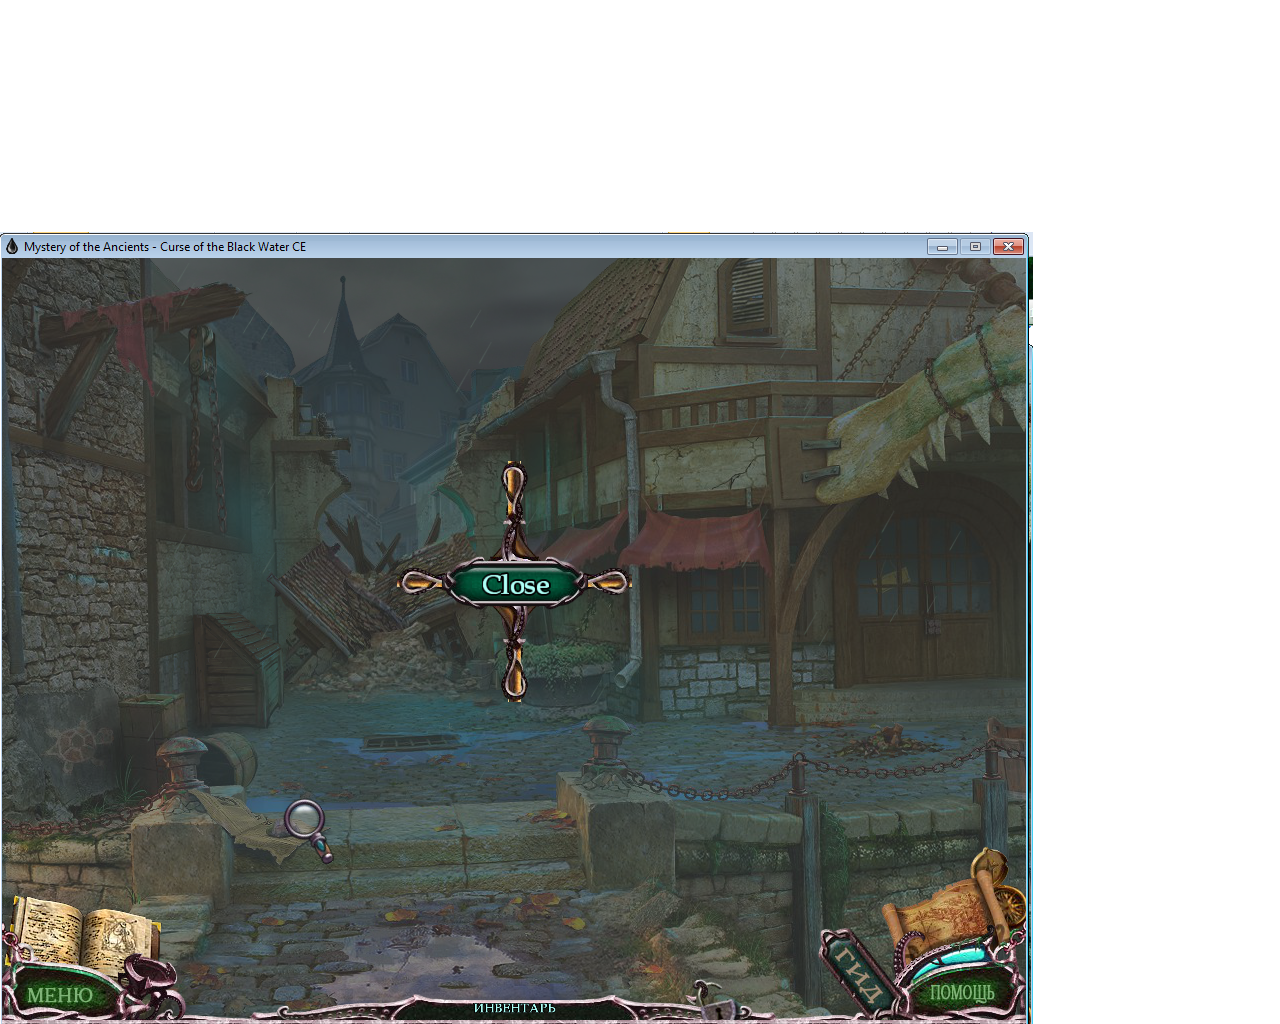Click the sewer grate in the street
The height and width of the screenshot is (1024, 1280).
[x=410, y=742]
